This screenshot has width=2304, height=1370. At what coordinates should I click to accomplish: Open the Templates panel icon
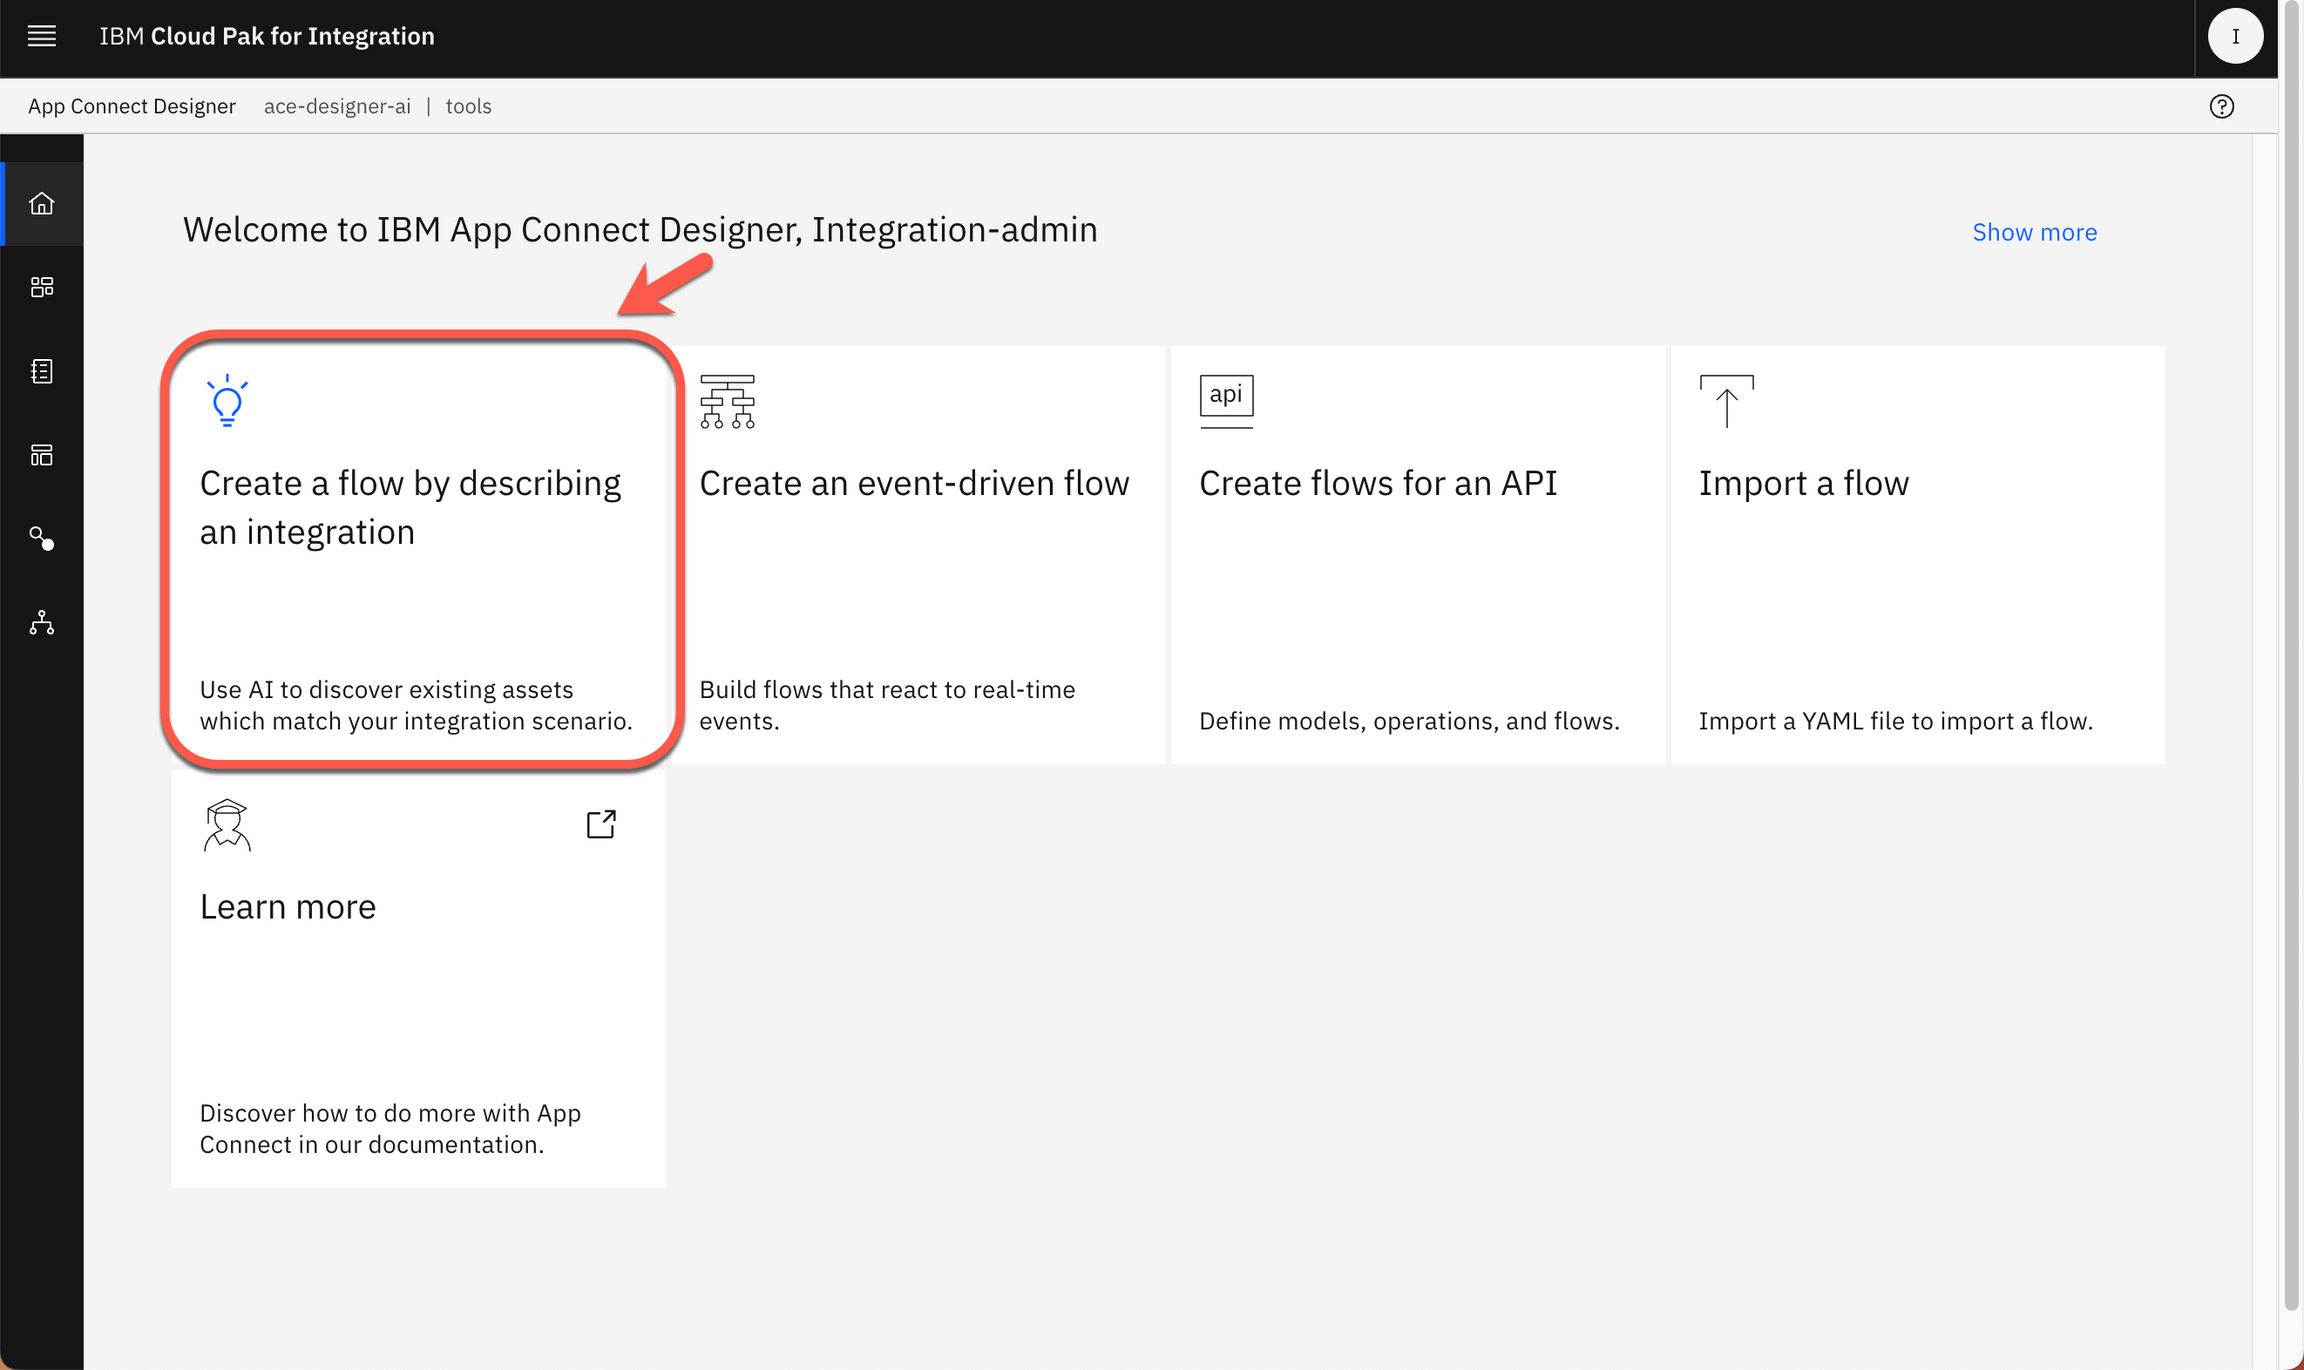coord(42,455)
